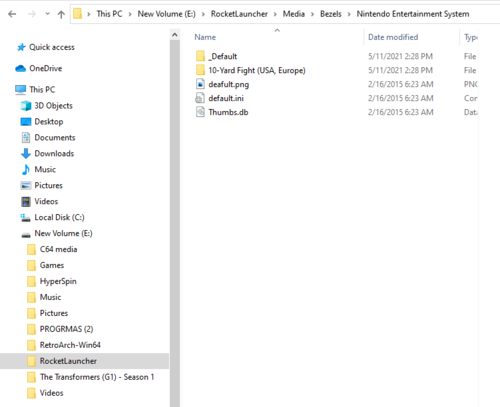Expand chevron after This PC in breadcrumb
Screen dimensions: 500x407
(130, 14)
